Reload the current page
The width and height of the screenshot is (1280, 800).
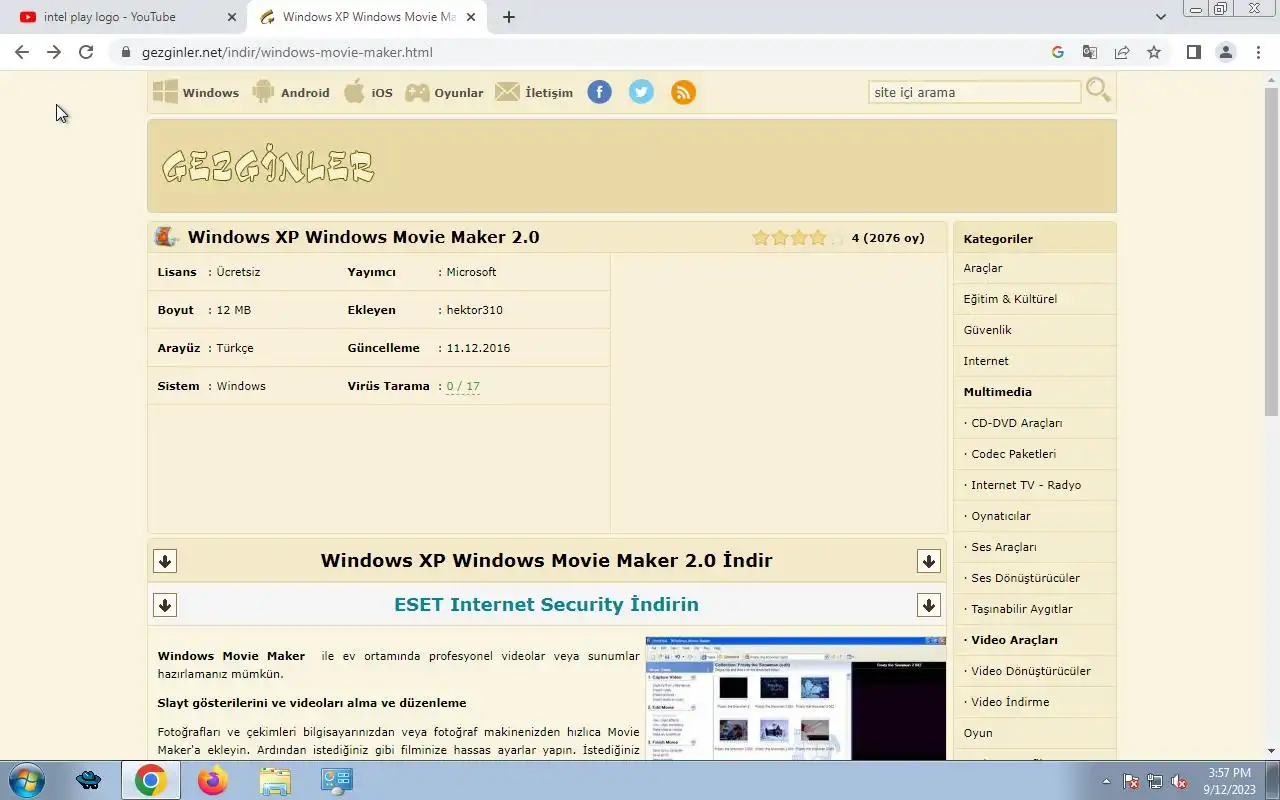pyautogui.click(x=86, y=52)
